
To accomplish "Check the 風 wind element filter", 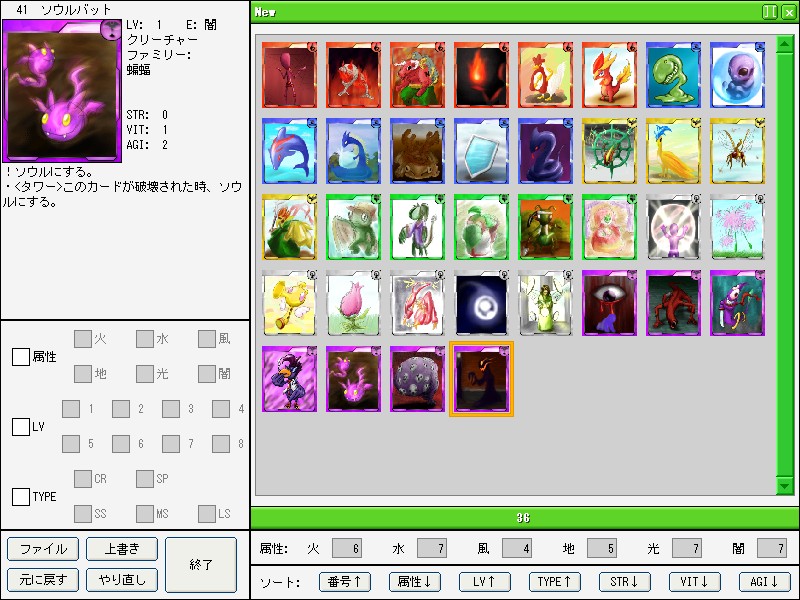I will pyautogui.click(x=207, y=339).
